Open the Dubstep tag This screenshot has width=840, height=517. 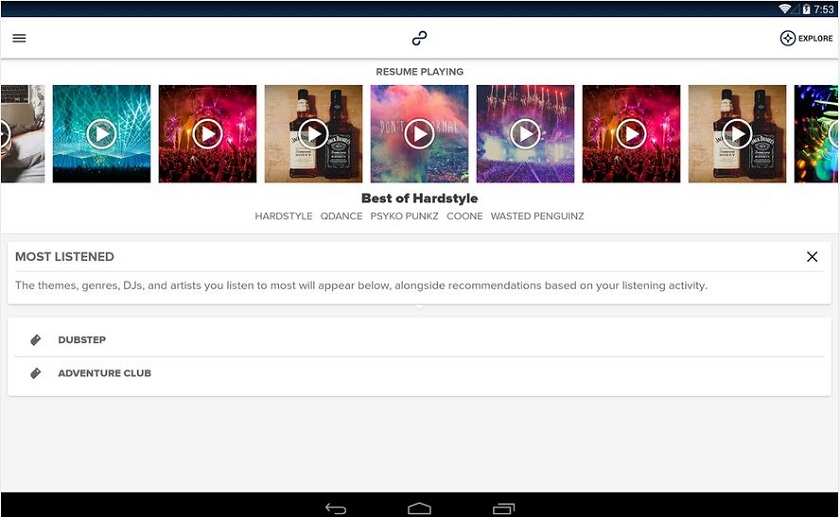[419, 340]
